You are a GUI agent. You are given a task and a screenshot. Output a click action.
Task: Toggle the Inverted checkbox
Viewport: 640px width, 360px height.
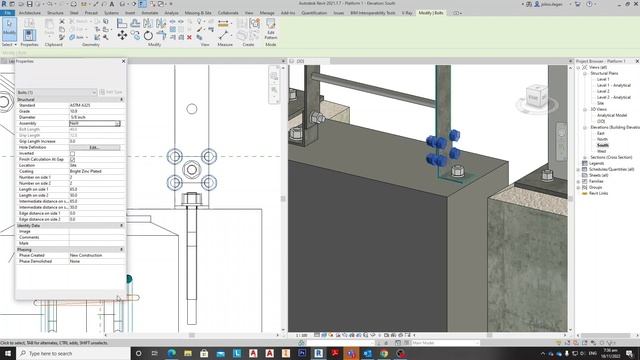tap(72, 153)
